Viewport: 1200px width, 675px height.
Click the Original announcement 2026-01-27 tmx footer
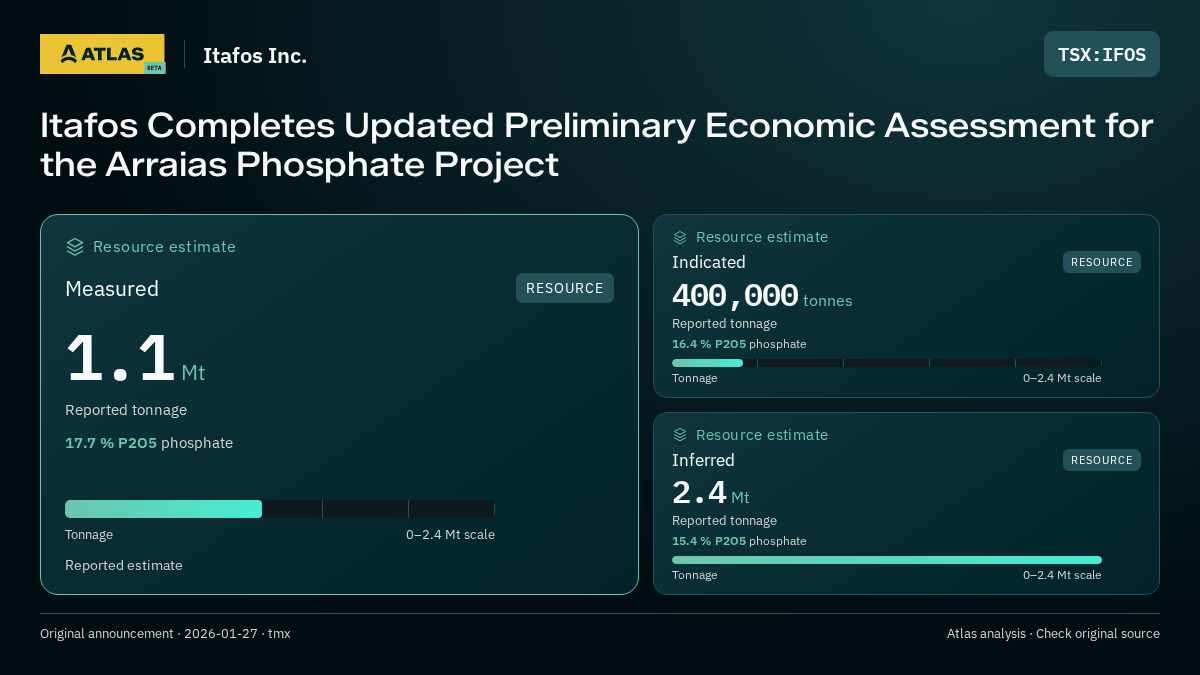coord(165,634)
